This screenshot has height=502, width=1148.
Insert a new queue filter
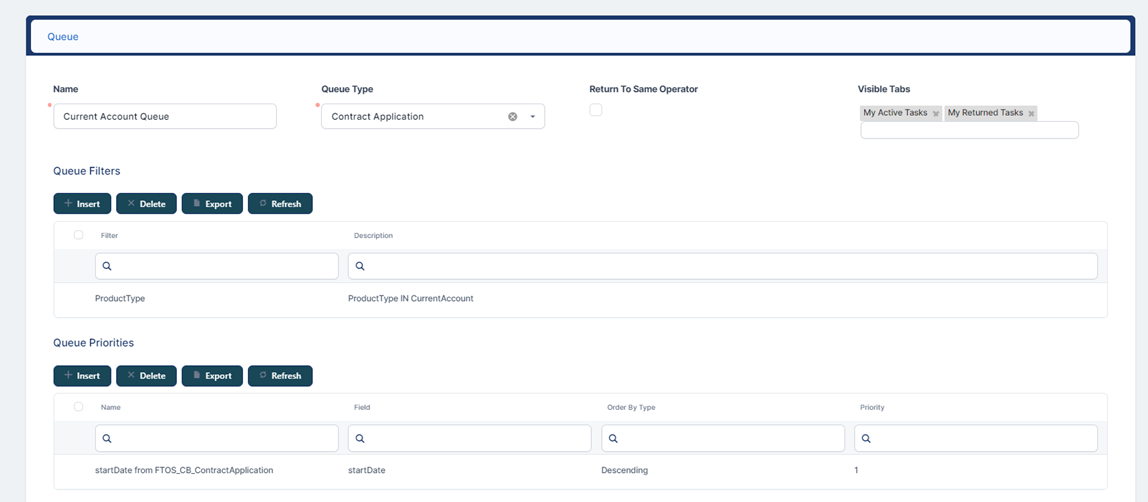point(82,204)
